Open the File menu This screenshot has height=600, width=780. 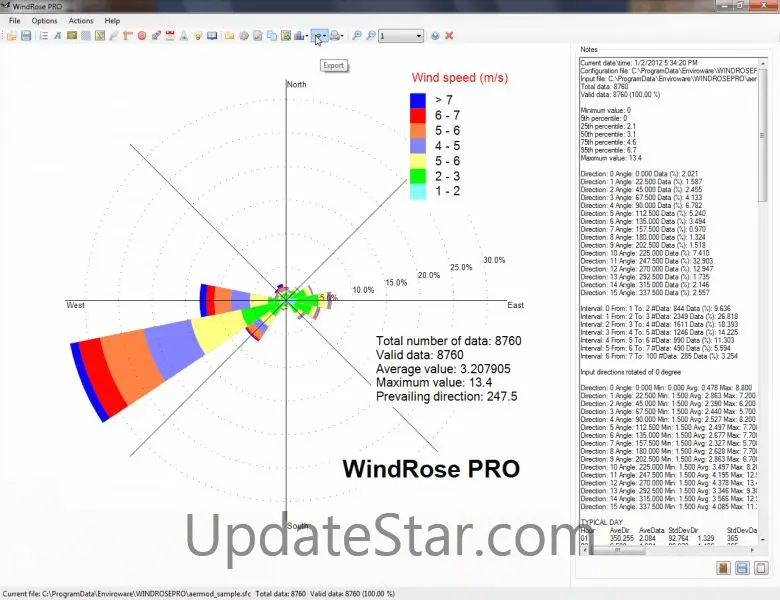14,21
